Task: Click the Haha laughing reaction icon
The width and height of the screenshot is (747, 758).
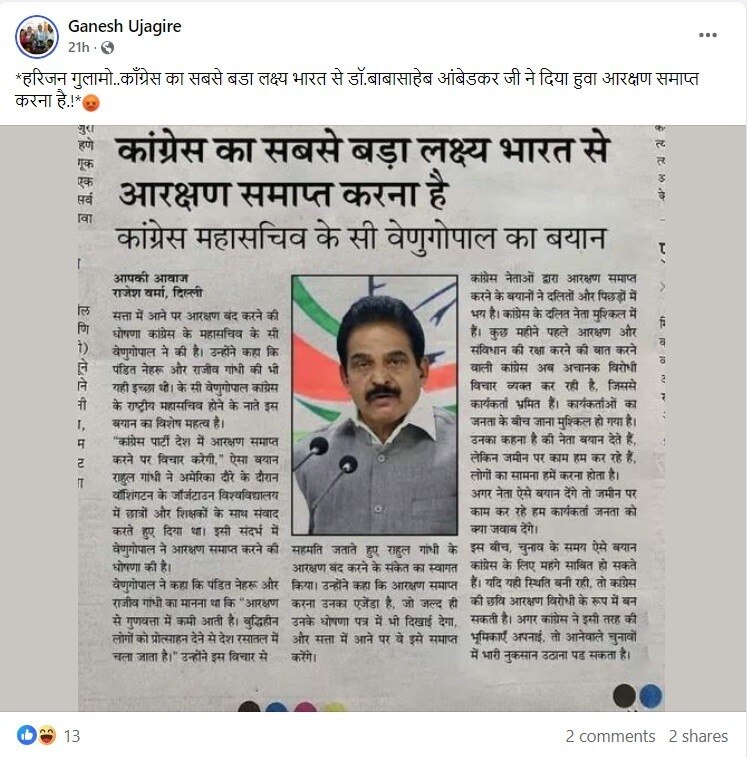Action: 46,735
